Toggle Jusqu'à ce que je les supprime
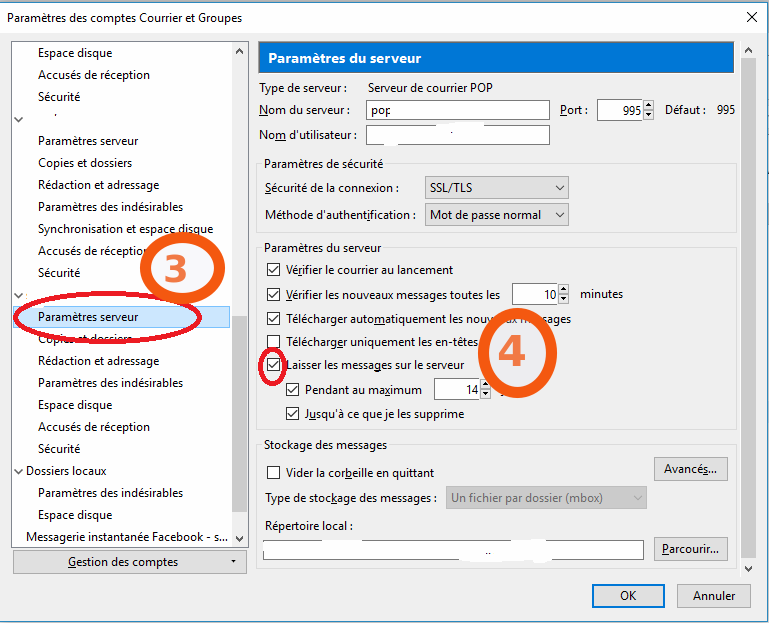This screenshot has width=769, height=623. pyautogui.click(x=293, y=414)
